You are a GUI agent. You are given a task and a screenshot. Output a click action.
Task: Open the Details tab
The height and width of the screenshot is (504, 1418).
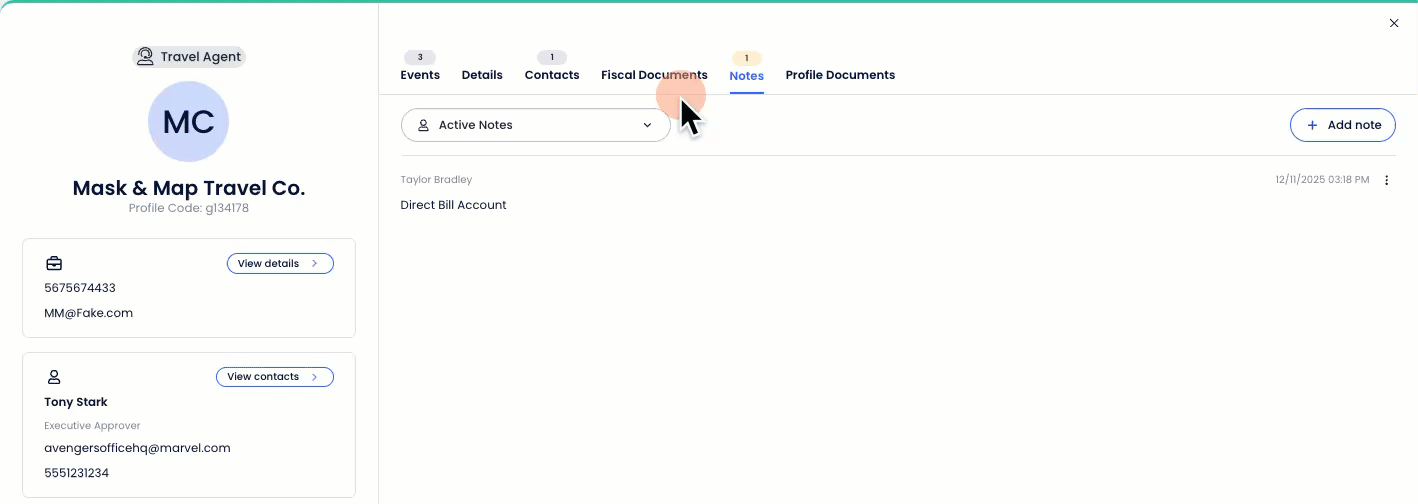tap(482, 75)
